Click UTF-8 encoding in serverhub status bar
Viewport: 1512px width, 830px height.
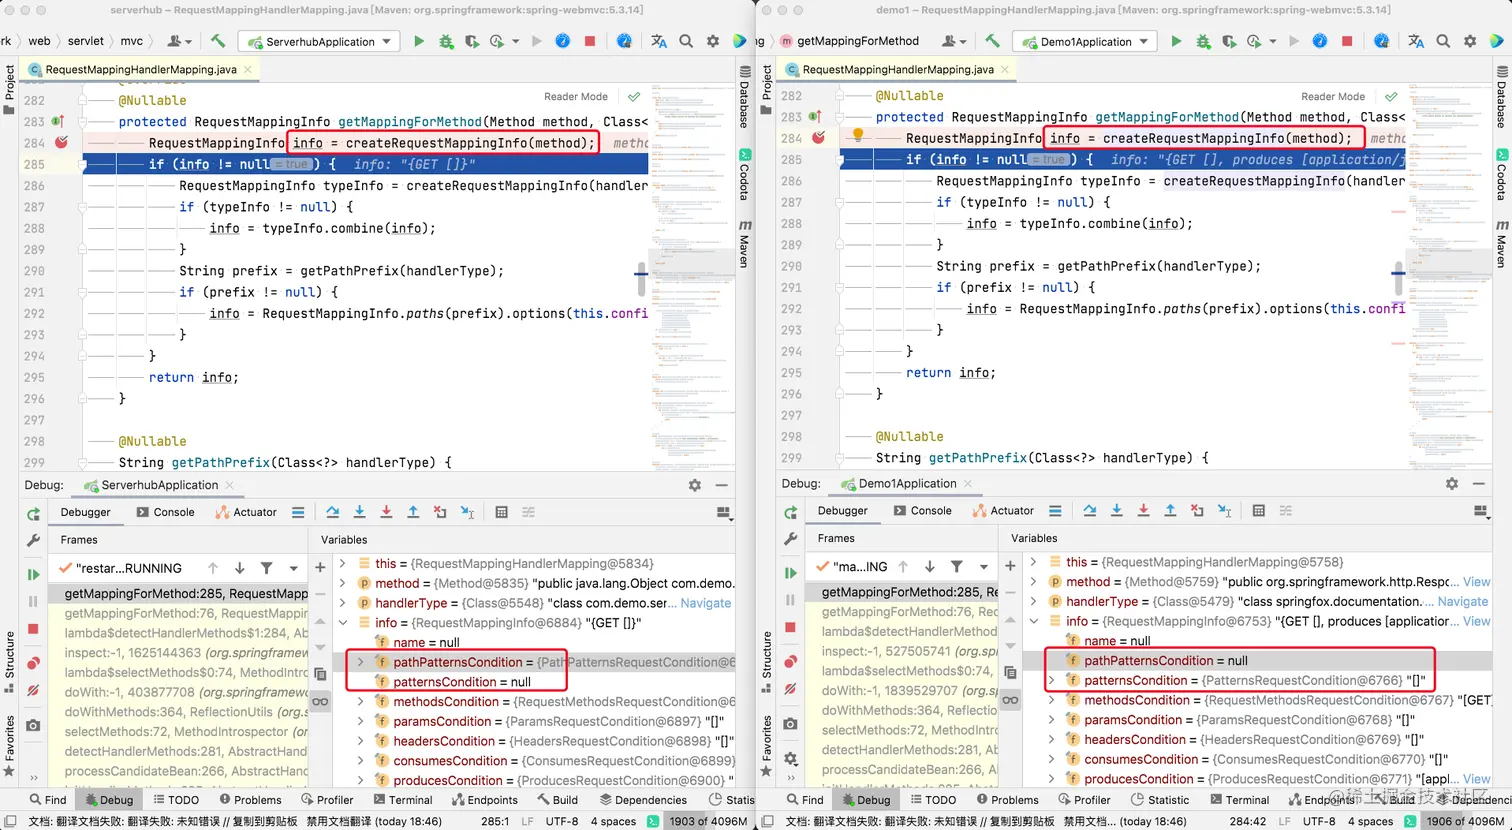tap(562, 821)
